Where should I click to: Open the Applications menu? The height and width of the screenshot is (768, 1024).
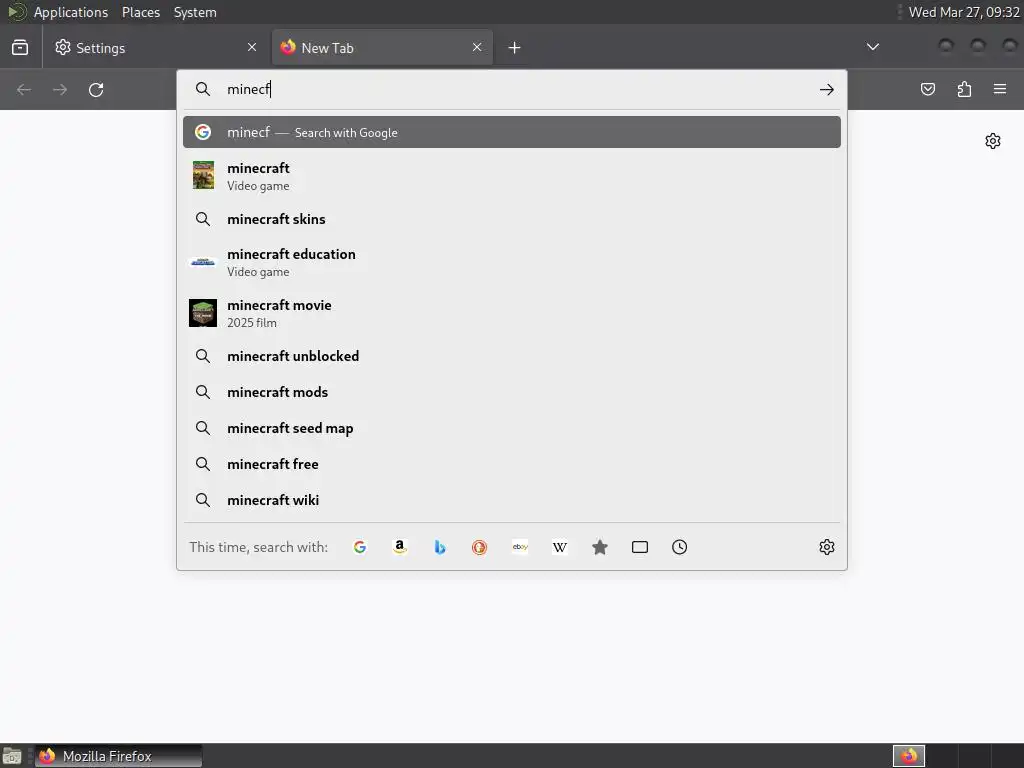point(71,12)
